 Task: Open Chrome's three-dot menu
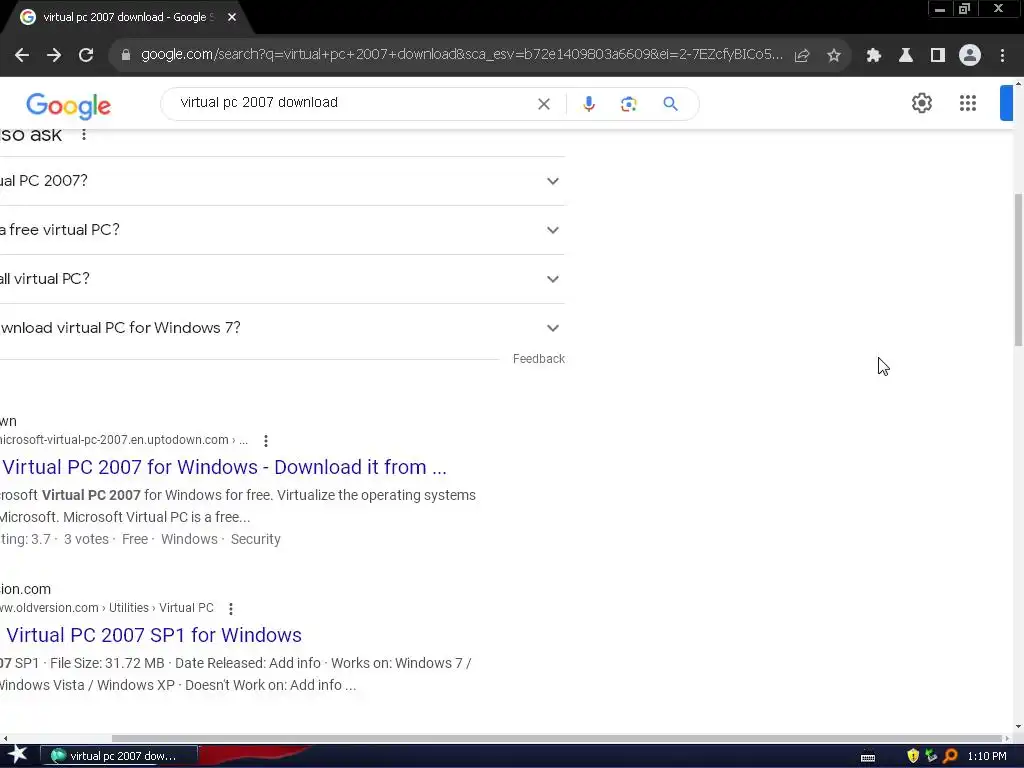pyautogui.click(x=1002, y=56)
